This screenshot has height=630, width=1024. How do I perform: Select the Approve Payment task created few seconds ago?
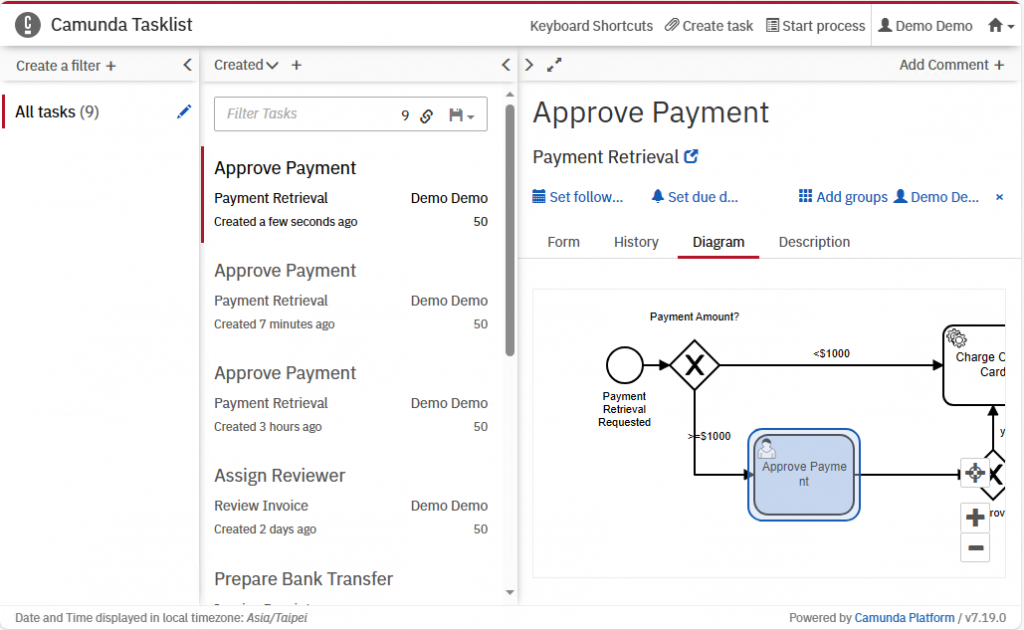coord(351,195)
